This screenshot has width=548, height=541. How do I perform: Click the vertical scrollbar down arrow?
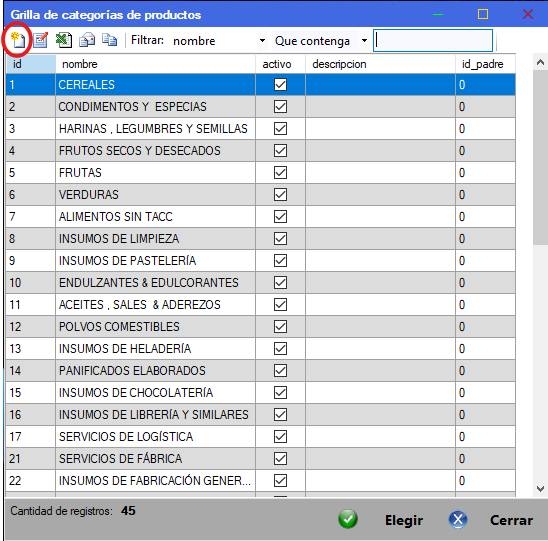coord(540,489)
